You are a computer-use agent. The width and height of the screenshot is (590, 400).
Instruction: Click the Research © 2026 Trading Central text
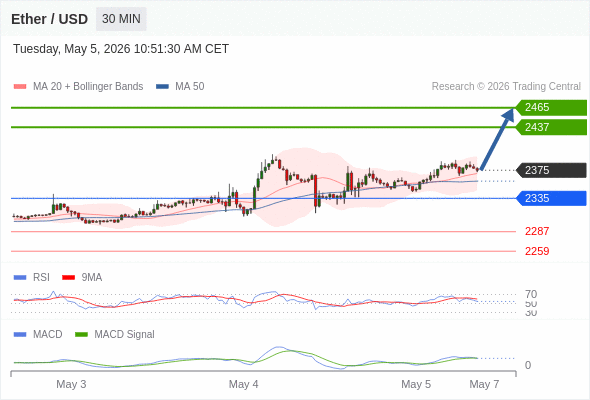[x=506, y=87]
